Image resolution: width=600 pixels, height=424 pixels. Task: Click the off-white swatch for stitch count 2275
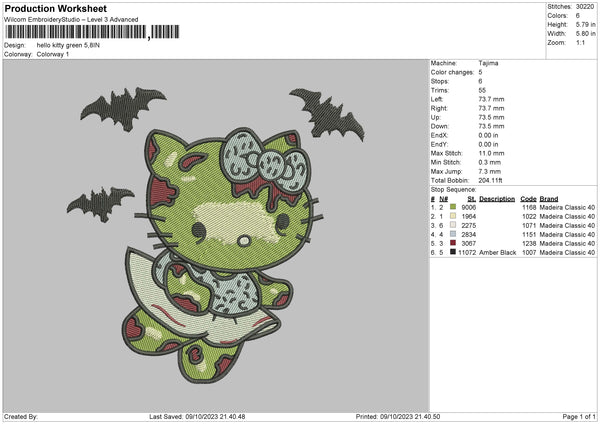pyautogui.click(x=453, y=225)
